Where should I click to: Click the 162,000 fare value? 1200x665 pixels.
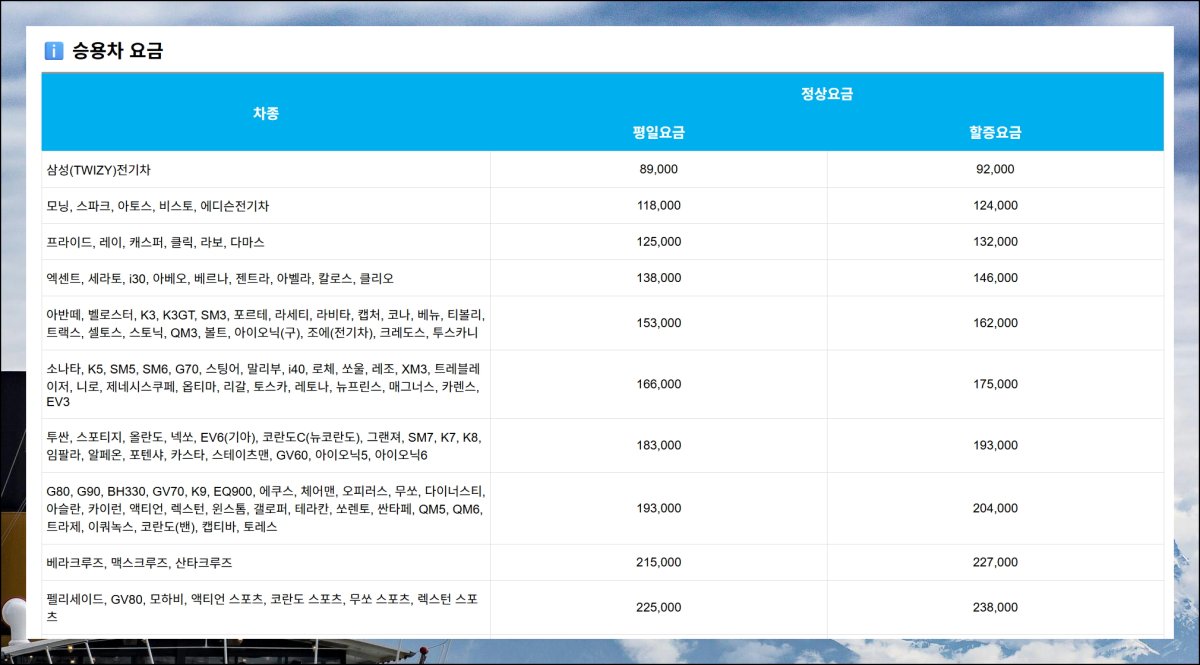[x=995, y=323]
